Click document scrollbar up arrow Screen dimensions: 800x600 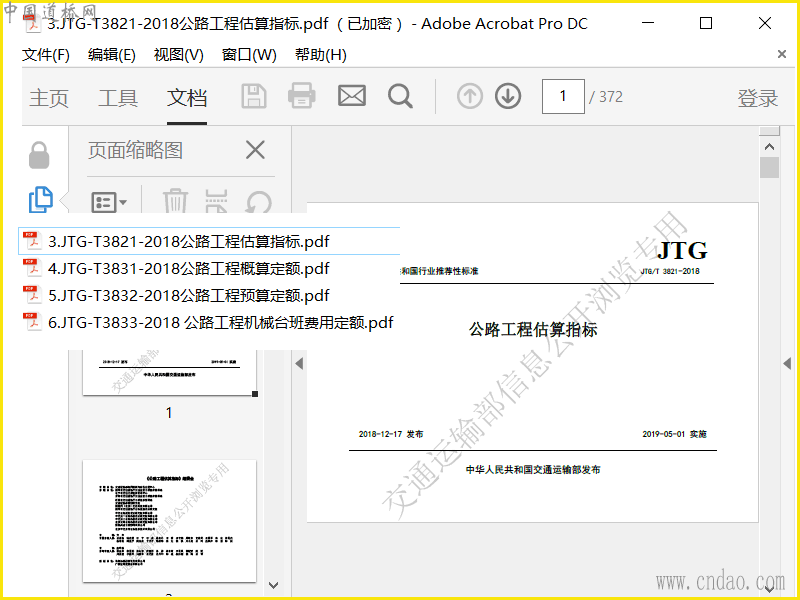[769, 147]
